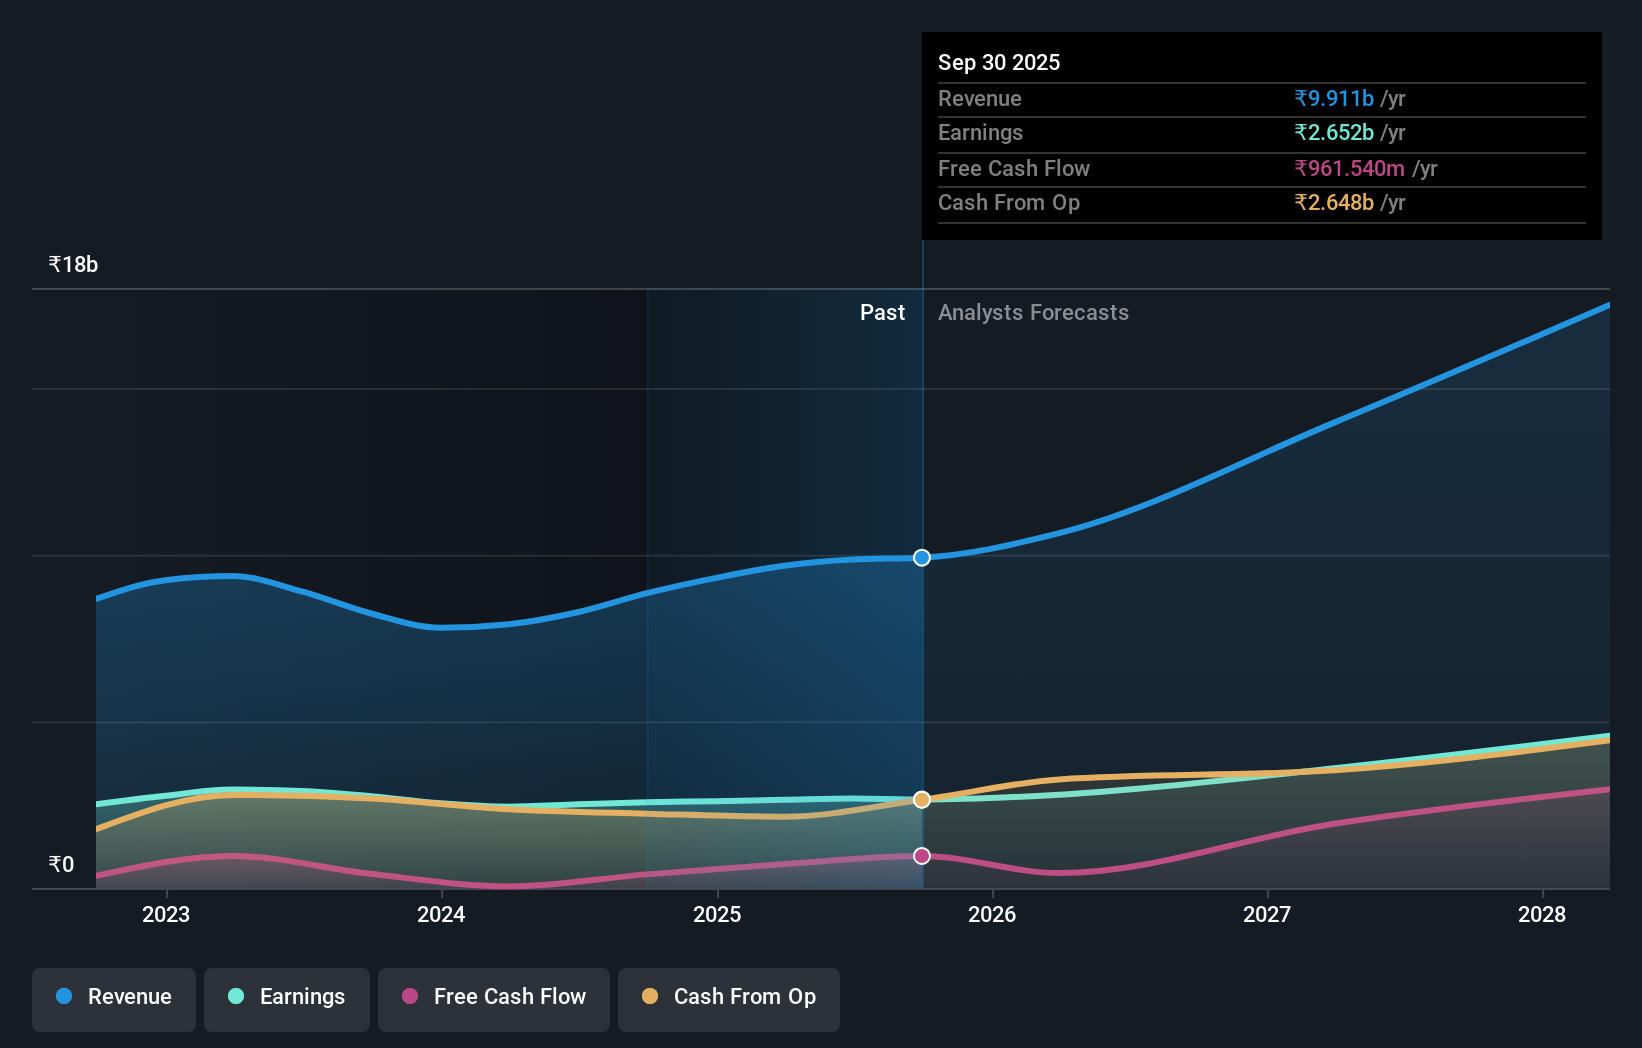Click the Earnings value ₹2.652b in the tooltip
The height and width of the screenshot is (1048, 1642).
click(1332, 133)
